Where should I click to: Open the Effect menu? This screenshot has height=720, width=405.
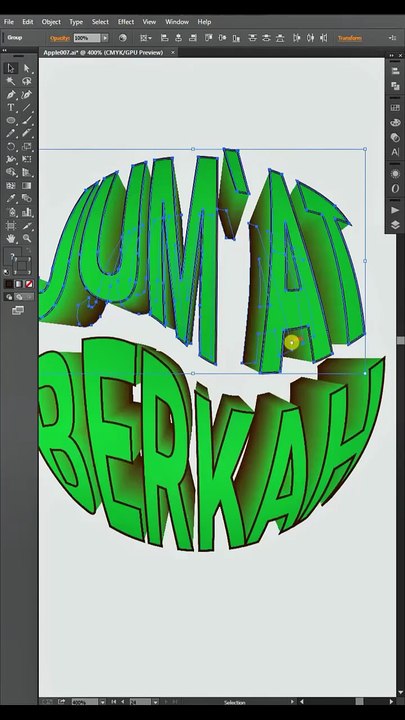click(x=126, y=22)
